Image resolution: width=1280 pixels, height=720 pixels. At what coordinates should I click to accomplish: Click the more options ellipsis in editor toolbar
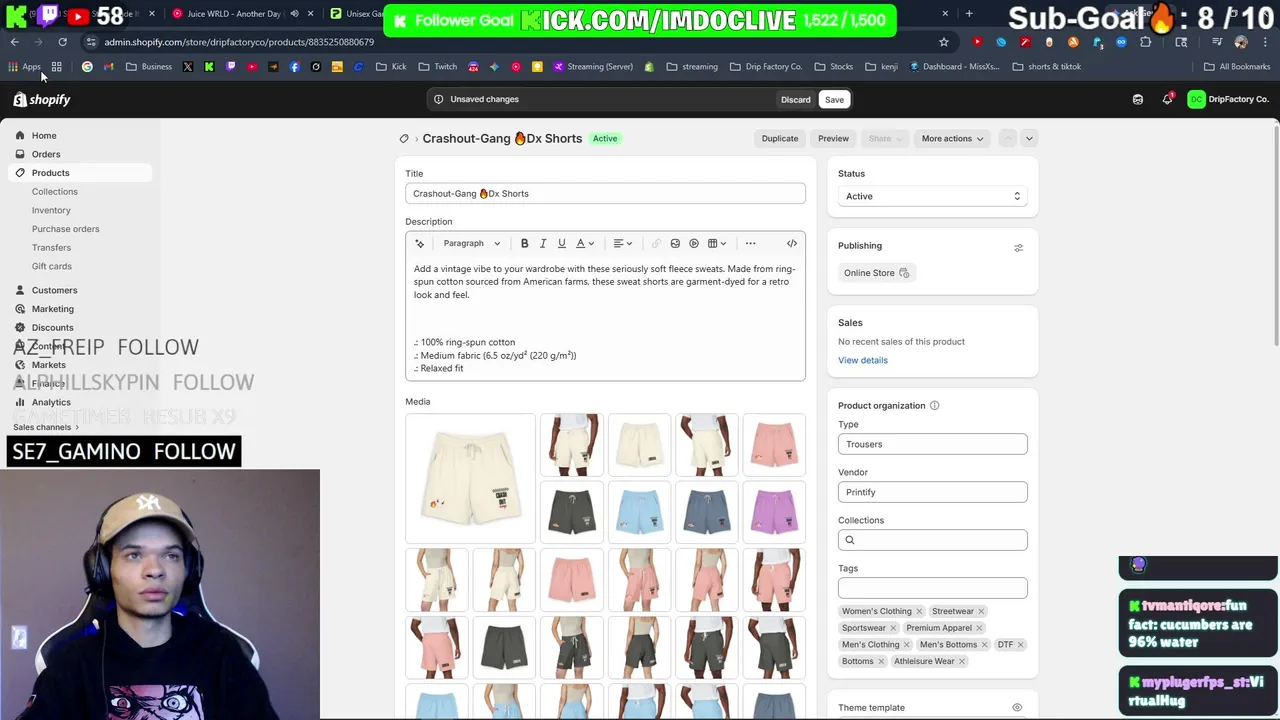(x=750, y=243)
